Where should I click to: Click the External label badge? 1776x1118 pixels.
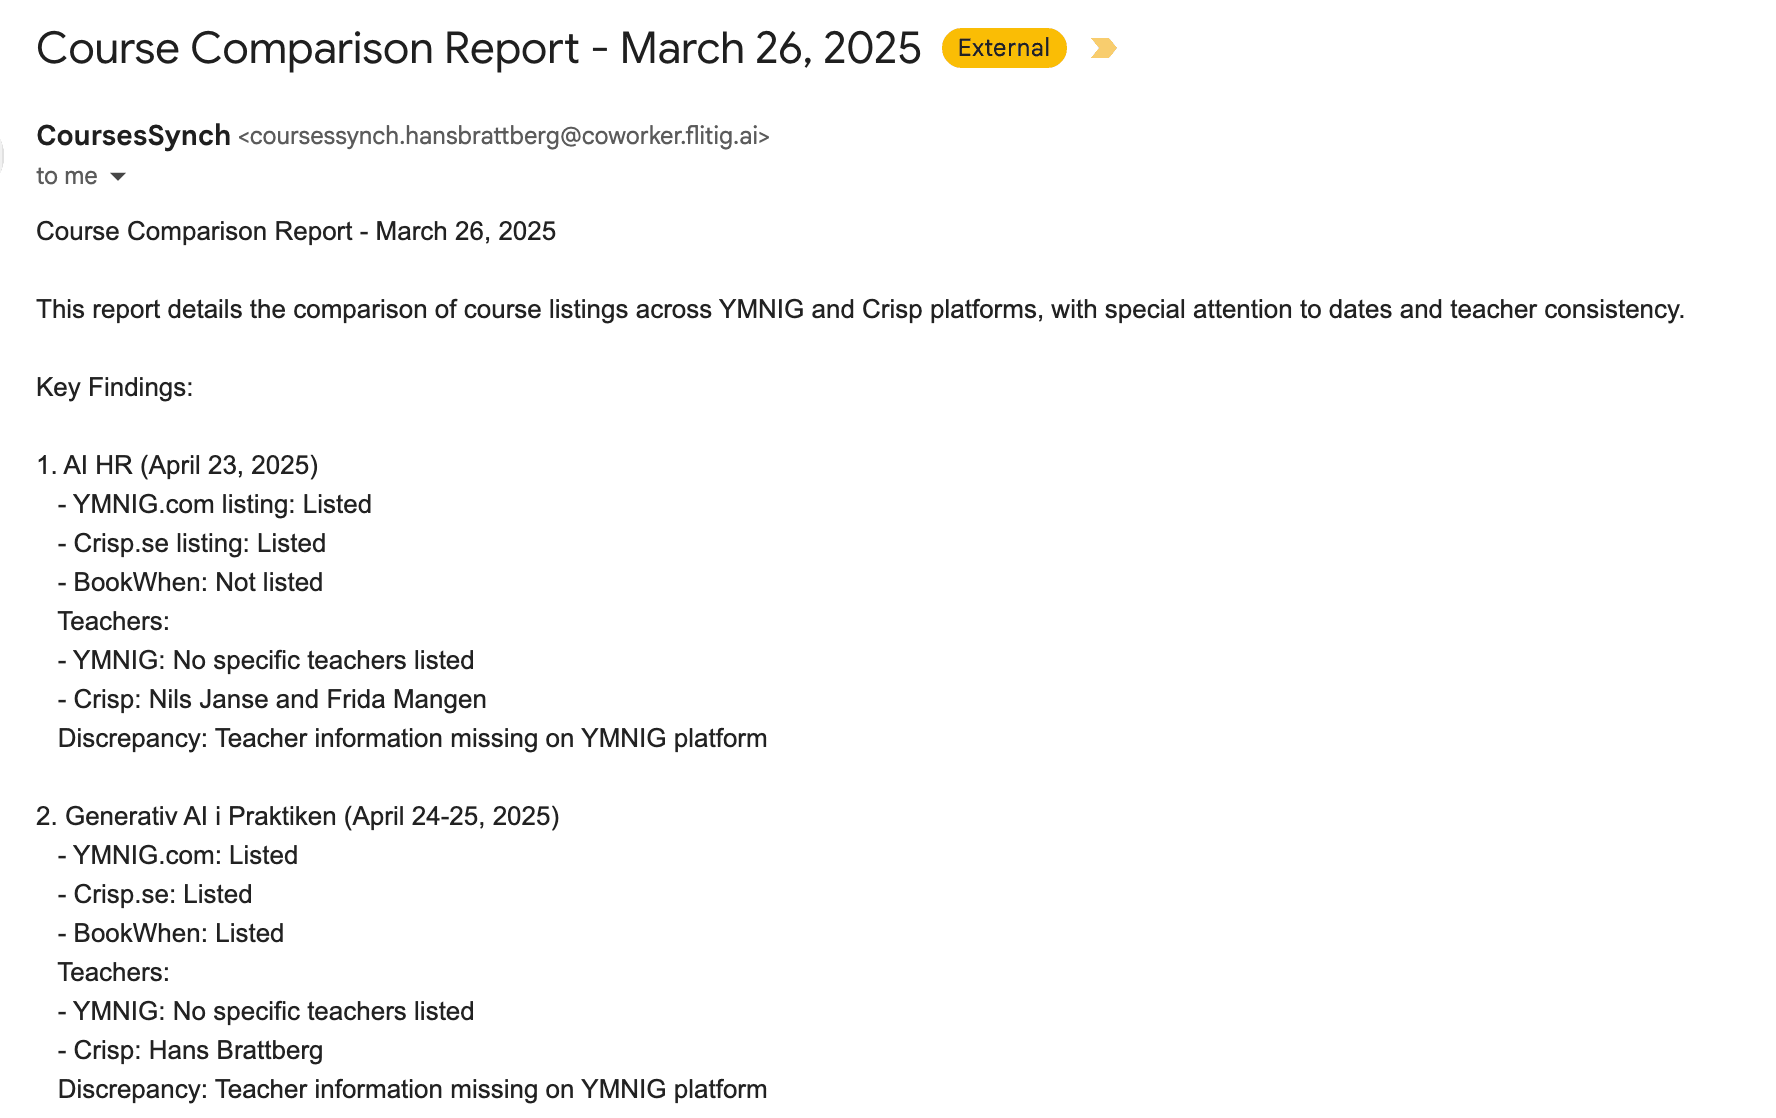coord(1003,48)
